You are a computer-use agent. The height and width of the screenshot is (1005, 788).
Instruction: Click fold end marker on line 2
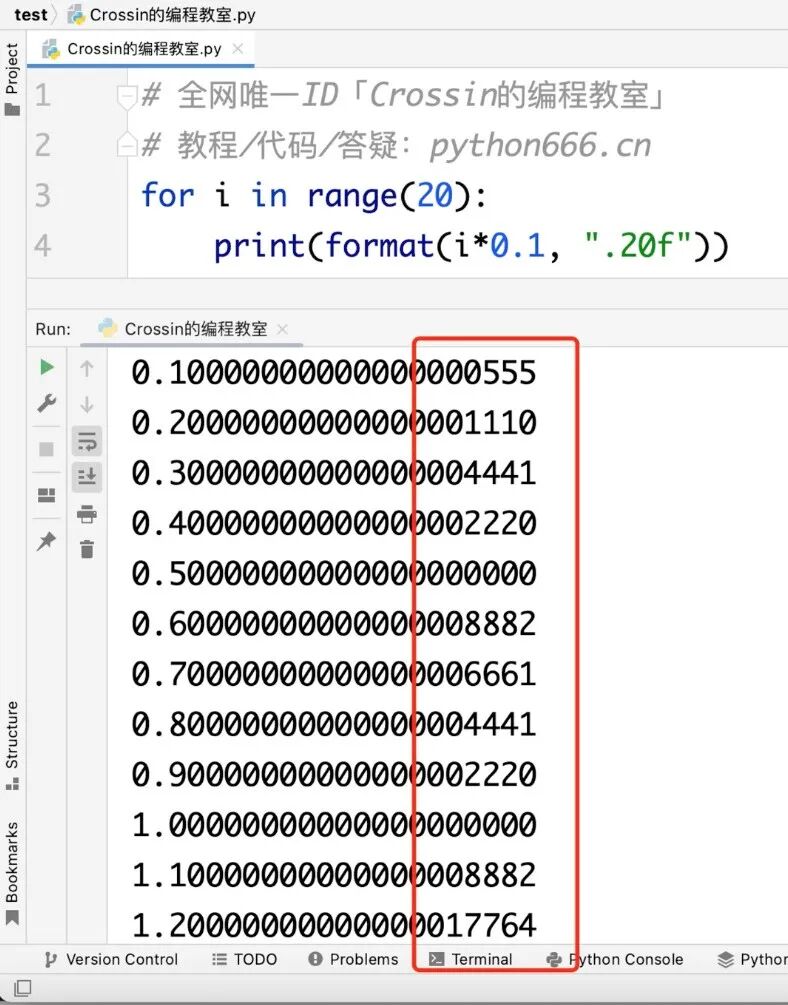127,145
